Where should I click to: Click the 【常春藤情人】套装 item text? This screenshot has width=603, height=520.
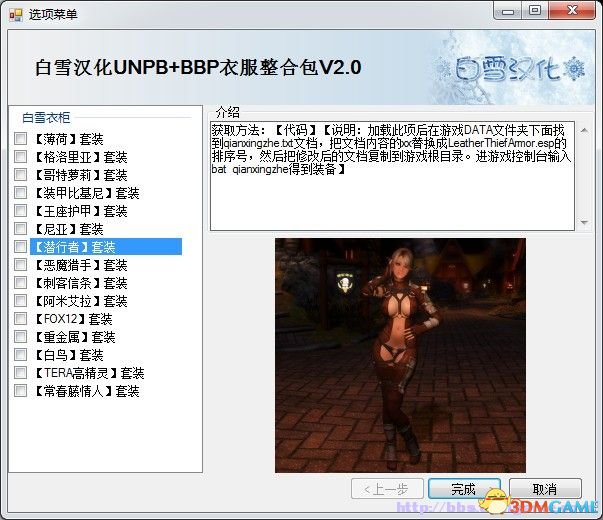tap(87, 391)
